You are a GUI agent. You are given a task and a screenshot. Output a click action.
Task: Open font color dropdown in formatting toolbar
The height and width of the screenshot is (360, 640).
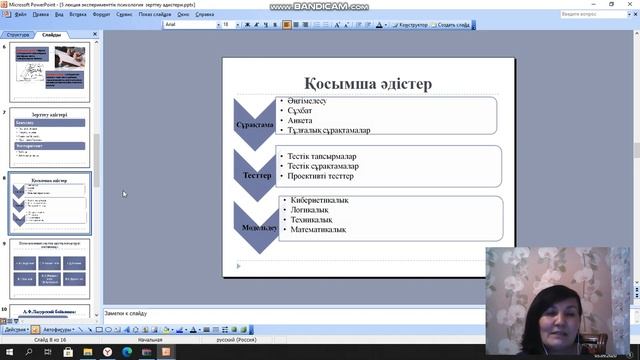pyautogui.click(x=386, y=25)
